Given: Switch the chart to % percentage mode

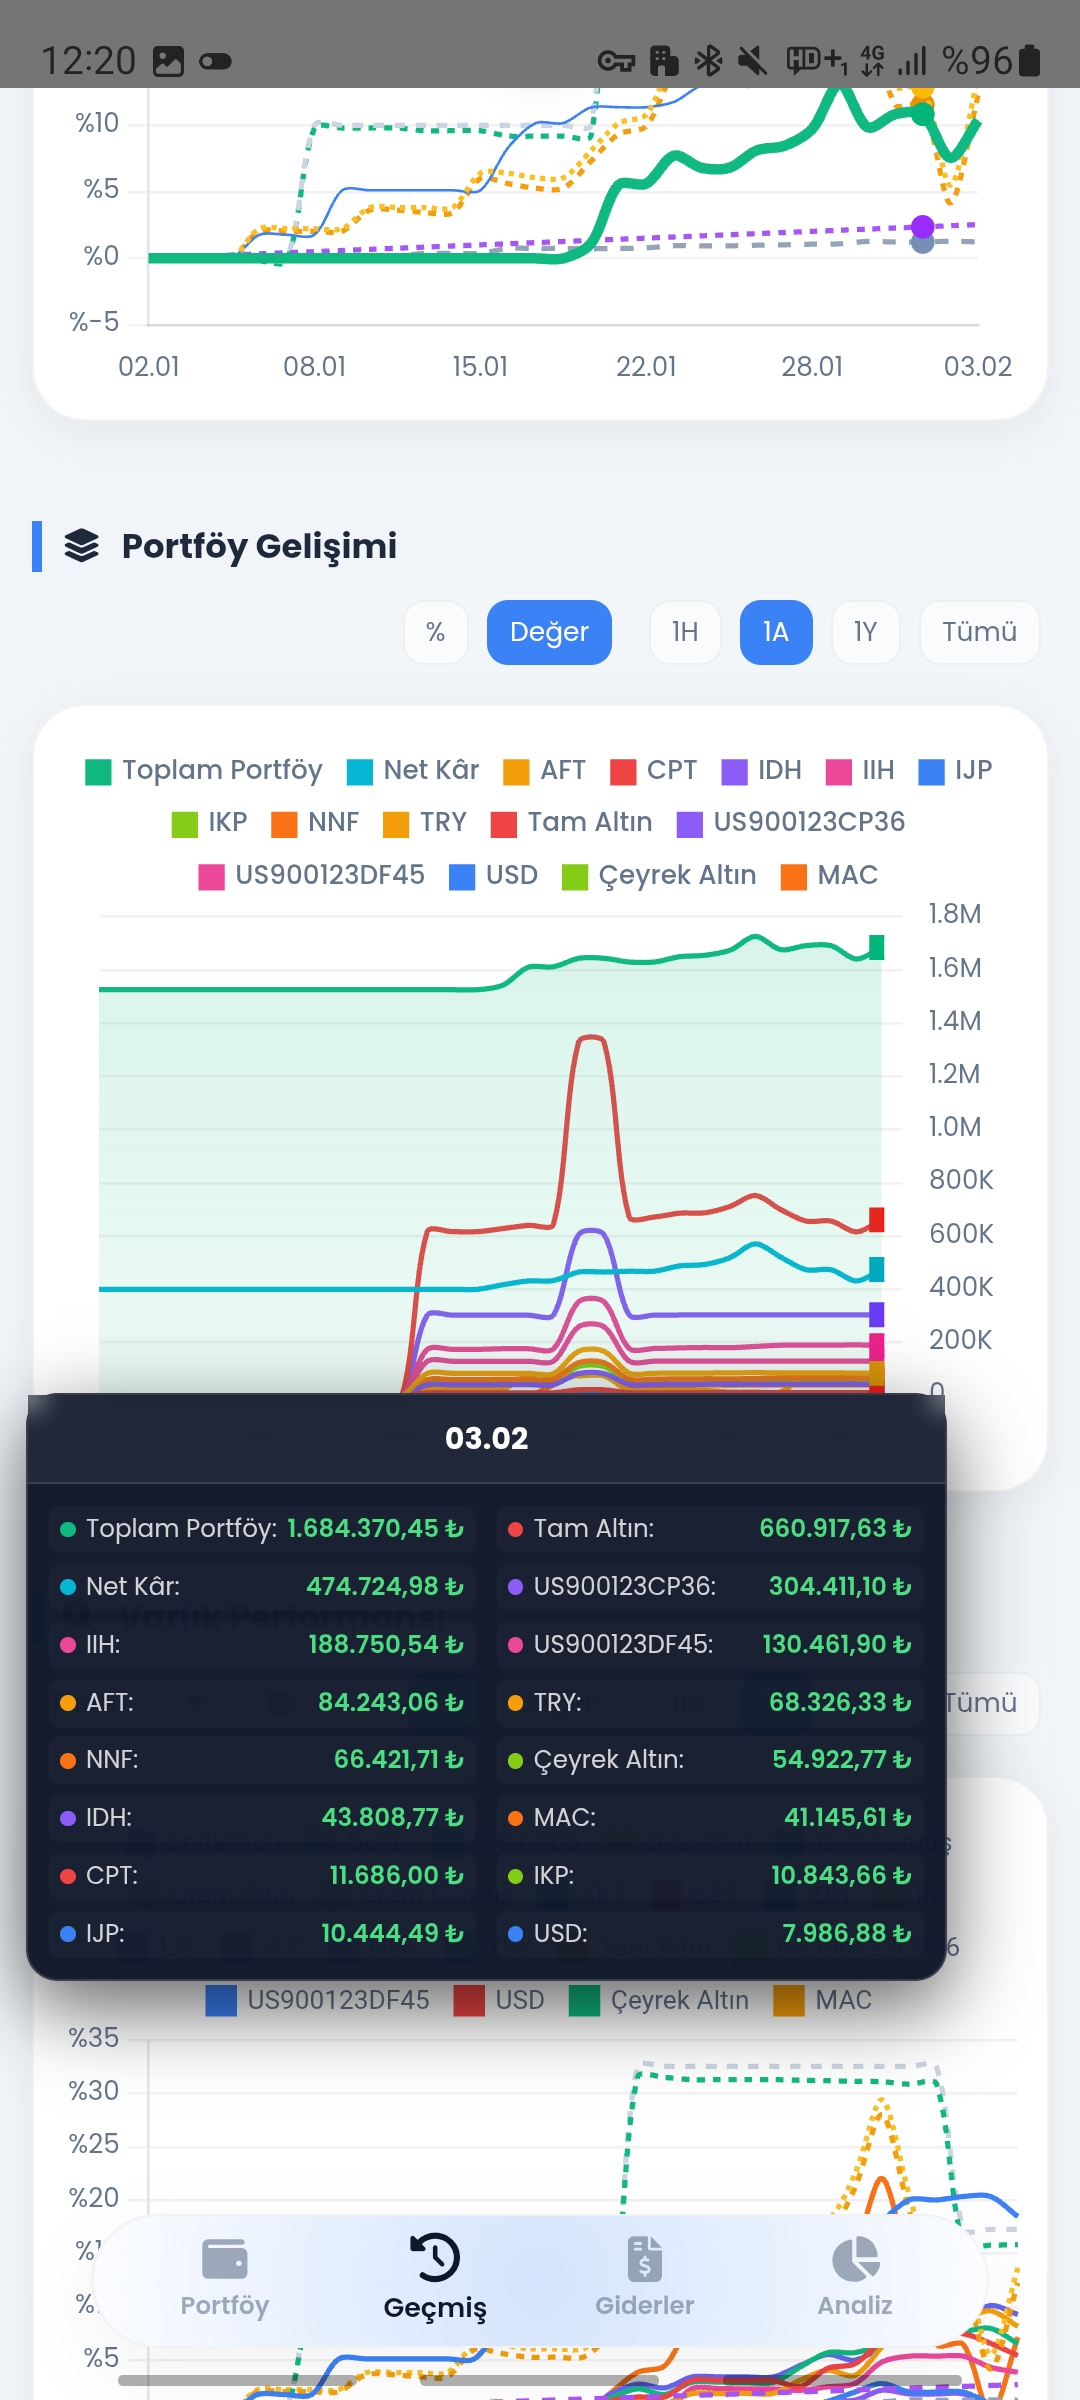Looking at the screenshot, I should point(435,632).
